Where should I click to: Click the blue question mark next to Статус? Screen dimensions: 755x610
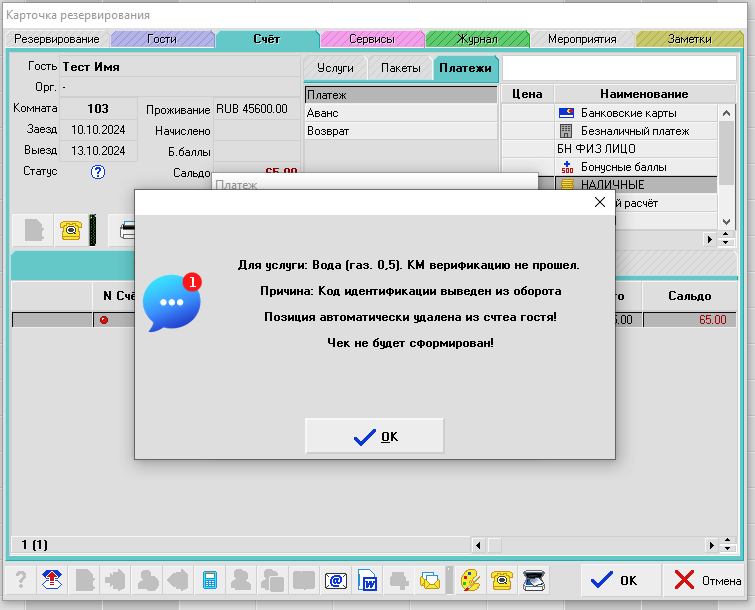[x=98, y=172]
